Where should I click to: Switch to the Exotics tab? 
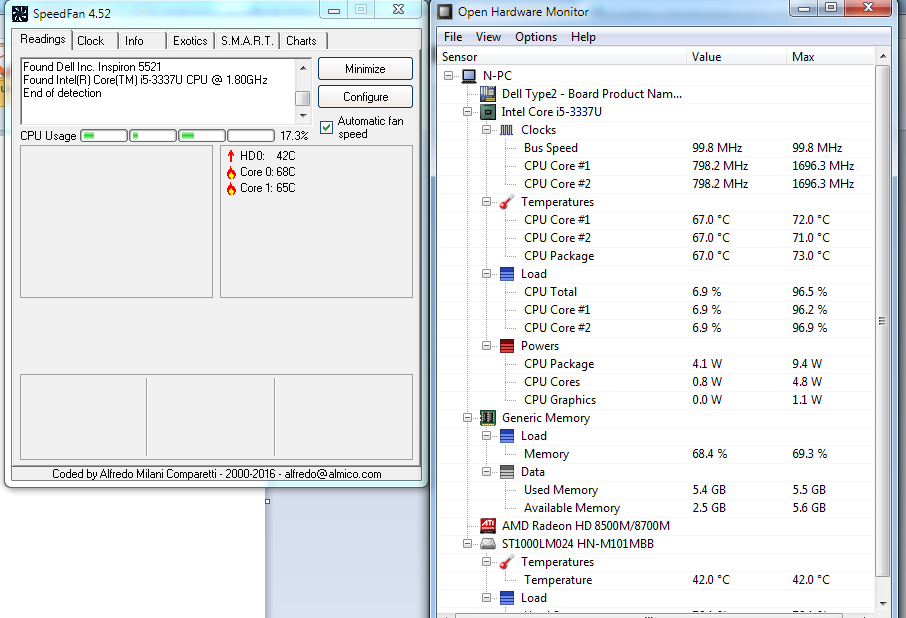click(x=190, y=41)
